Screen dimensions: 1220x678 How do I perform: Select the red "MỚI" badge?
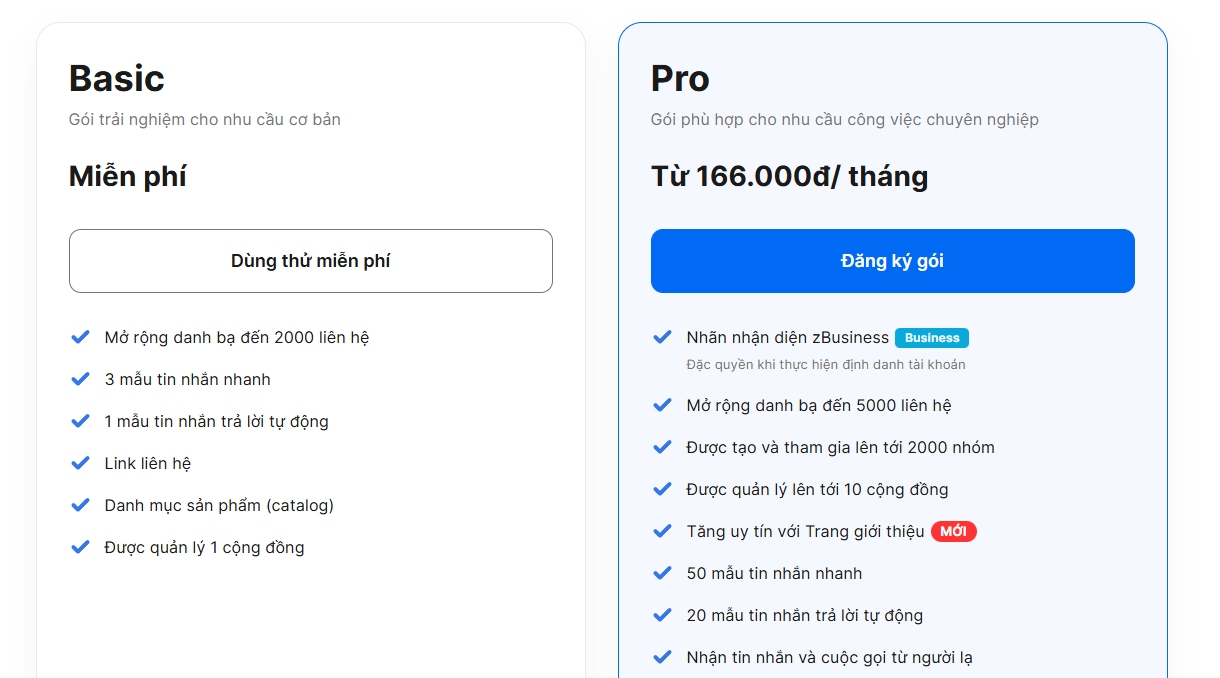point(954,531)
